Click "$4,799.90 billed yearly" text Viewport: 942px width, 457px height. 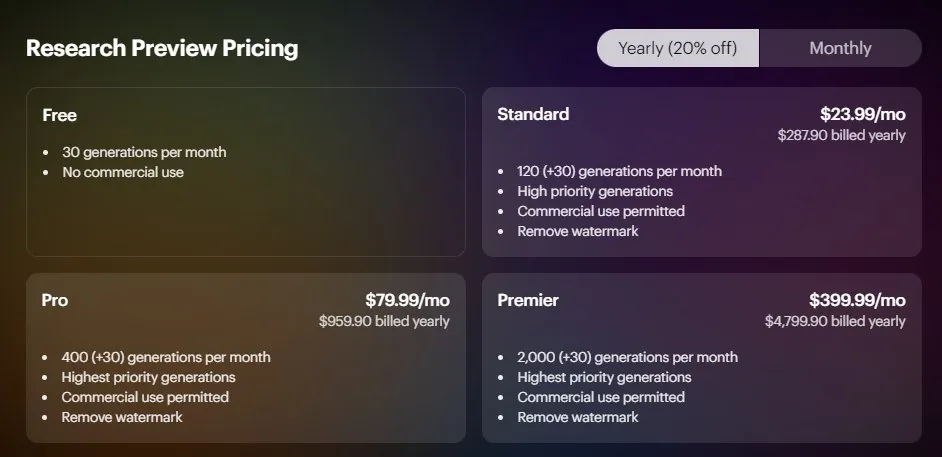[835, 321]
